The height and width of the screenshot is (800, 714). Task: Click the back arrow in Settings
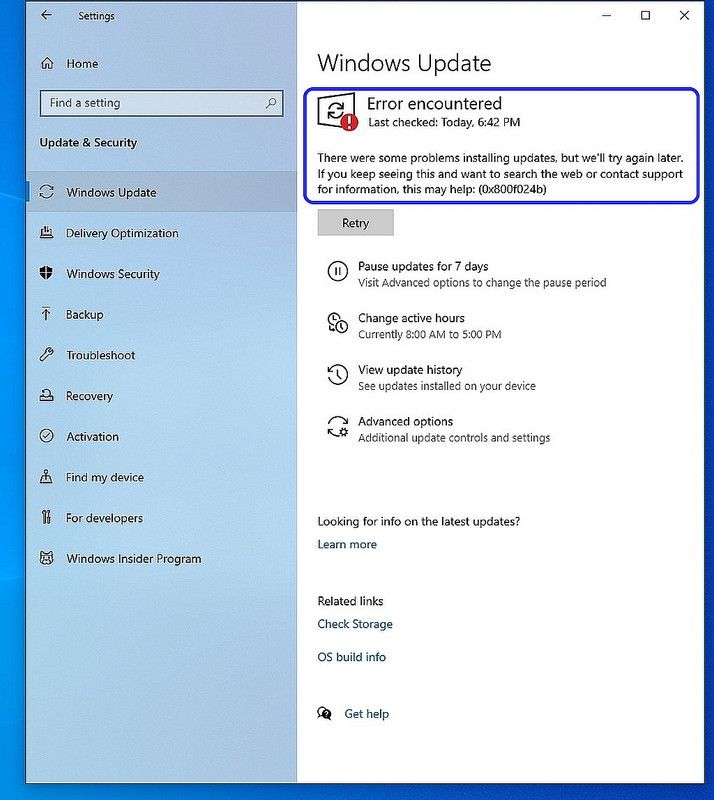pyautogui.click(x=46, y=15)
